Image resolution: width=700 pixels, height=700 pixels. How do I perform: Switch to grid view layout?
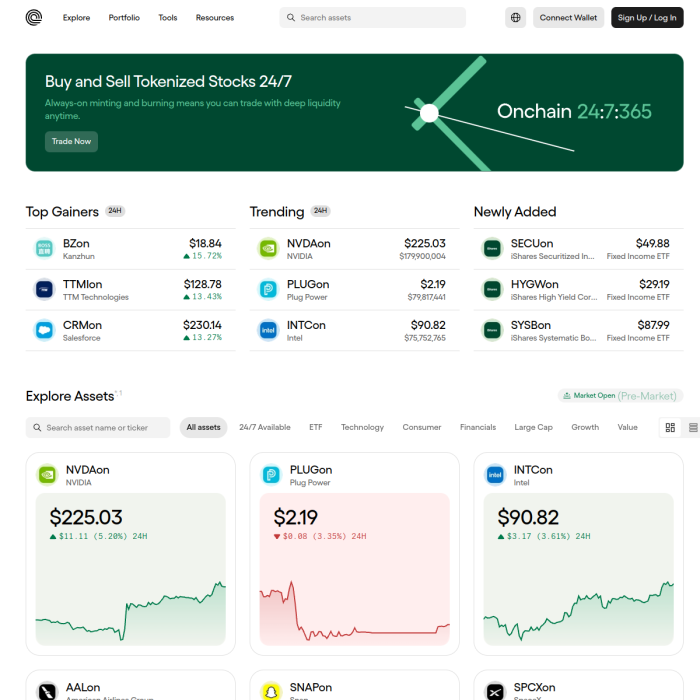[x=670, y=428]
